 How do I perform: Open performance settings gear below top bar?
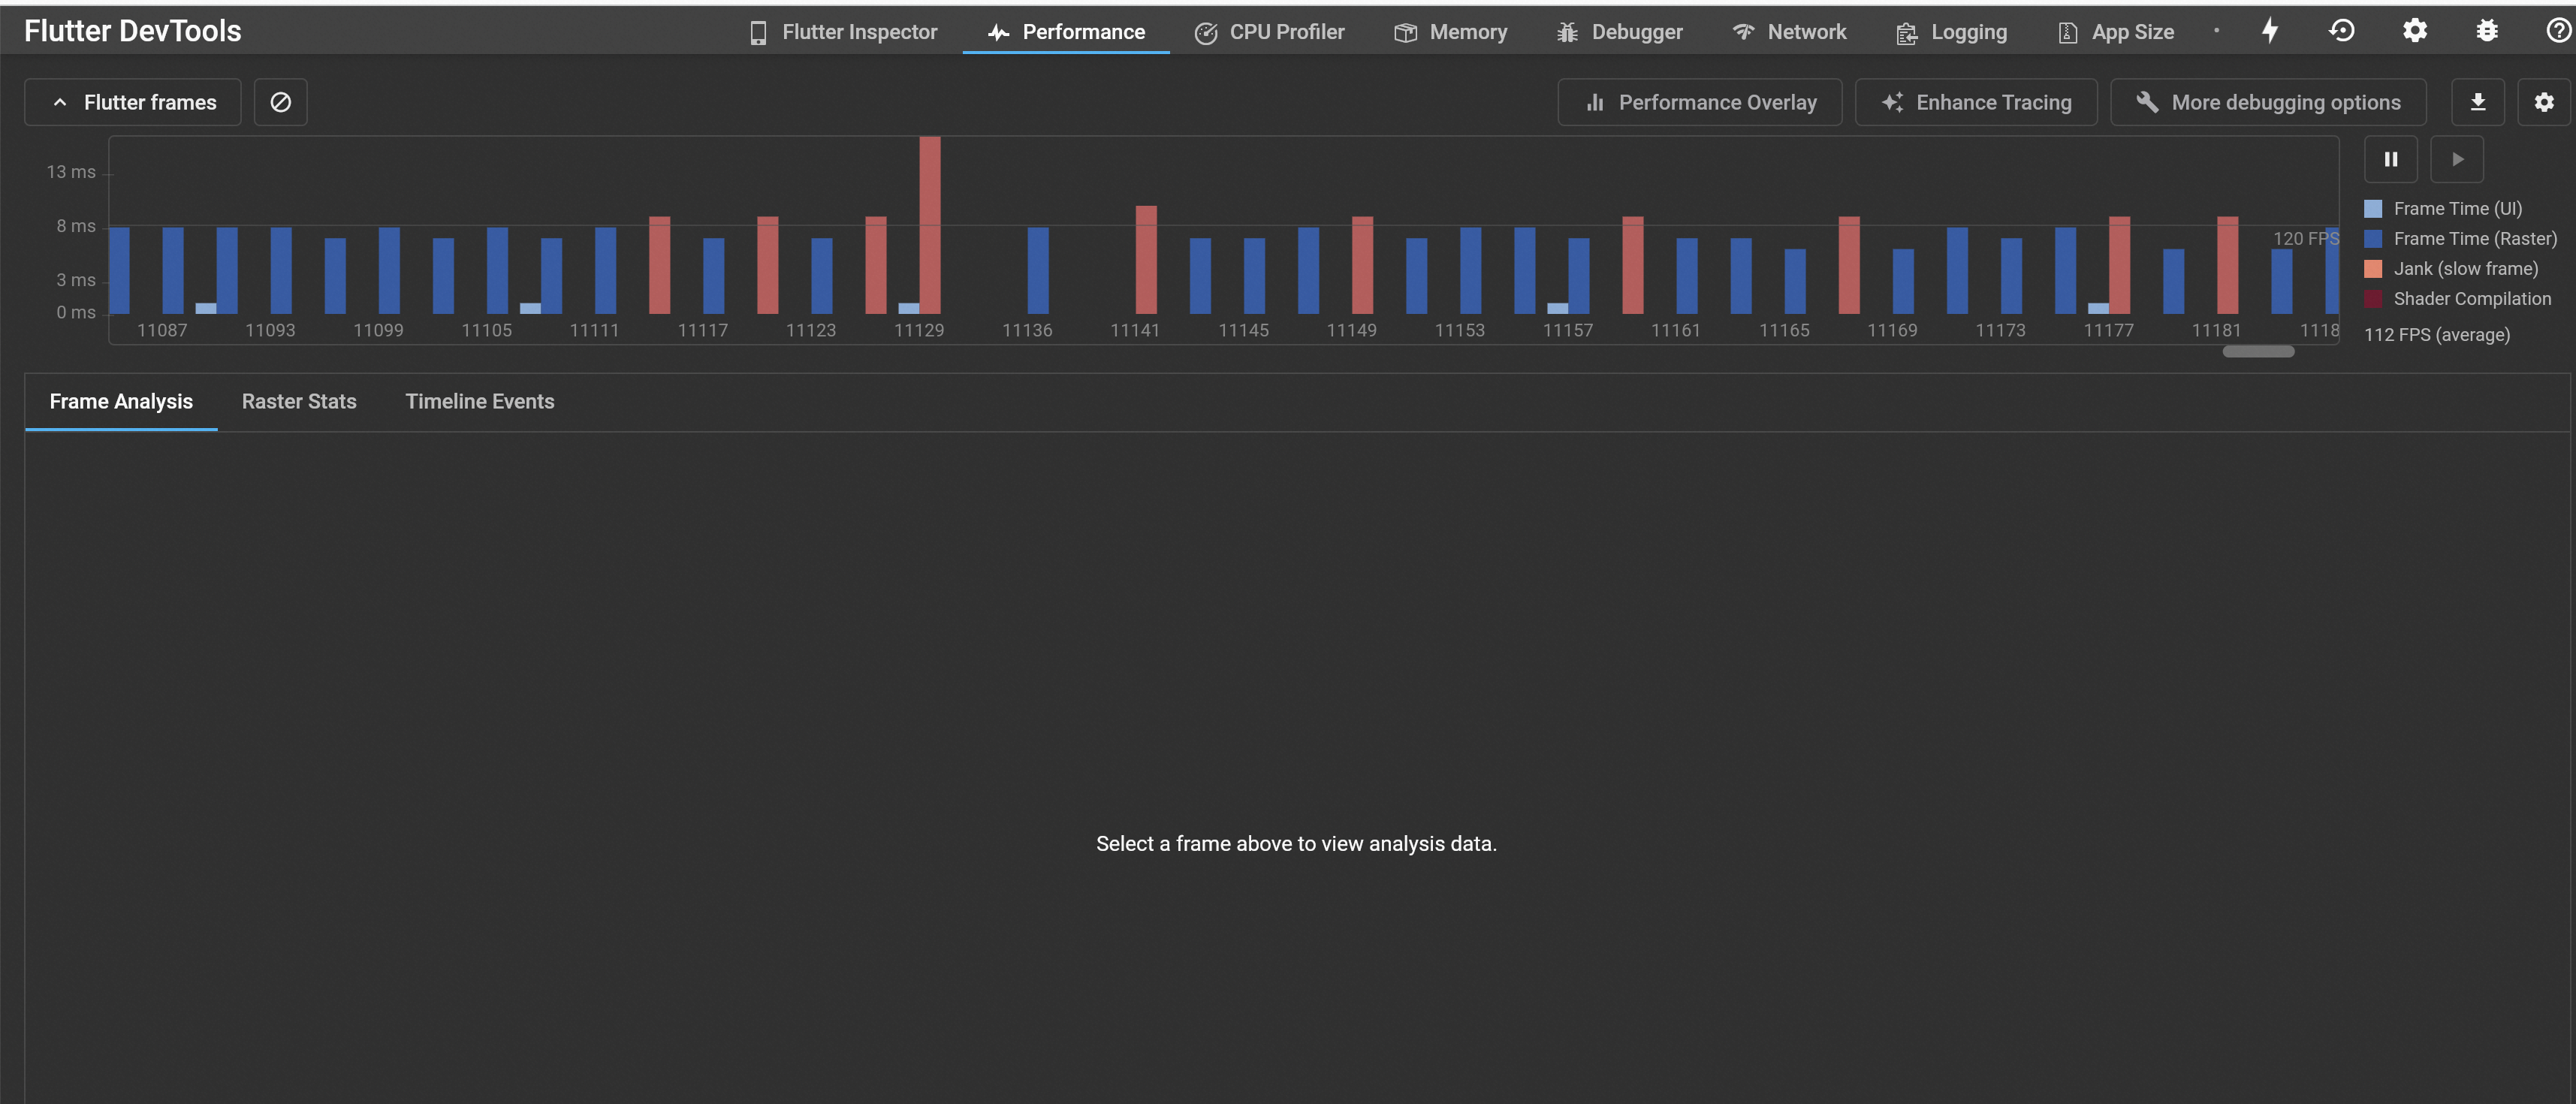[2543, 102]
